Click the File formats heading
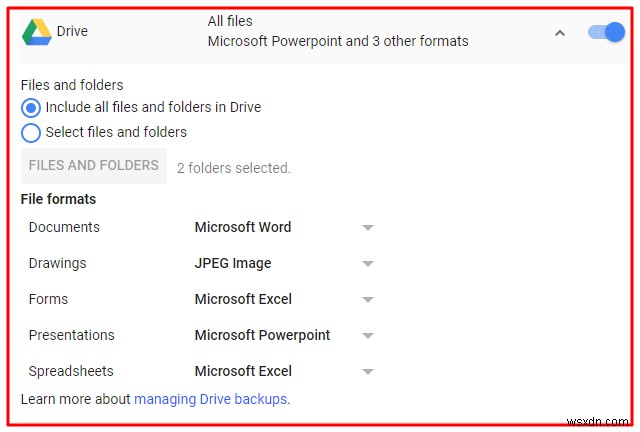 [x=58, y=199]
